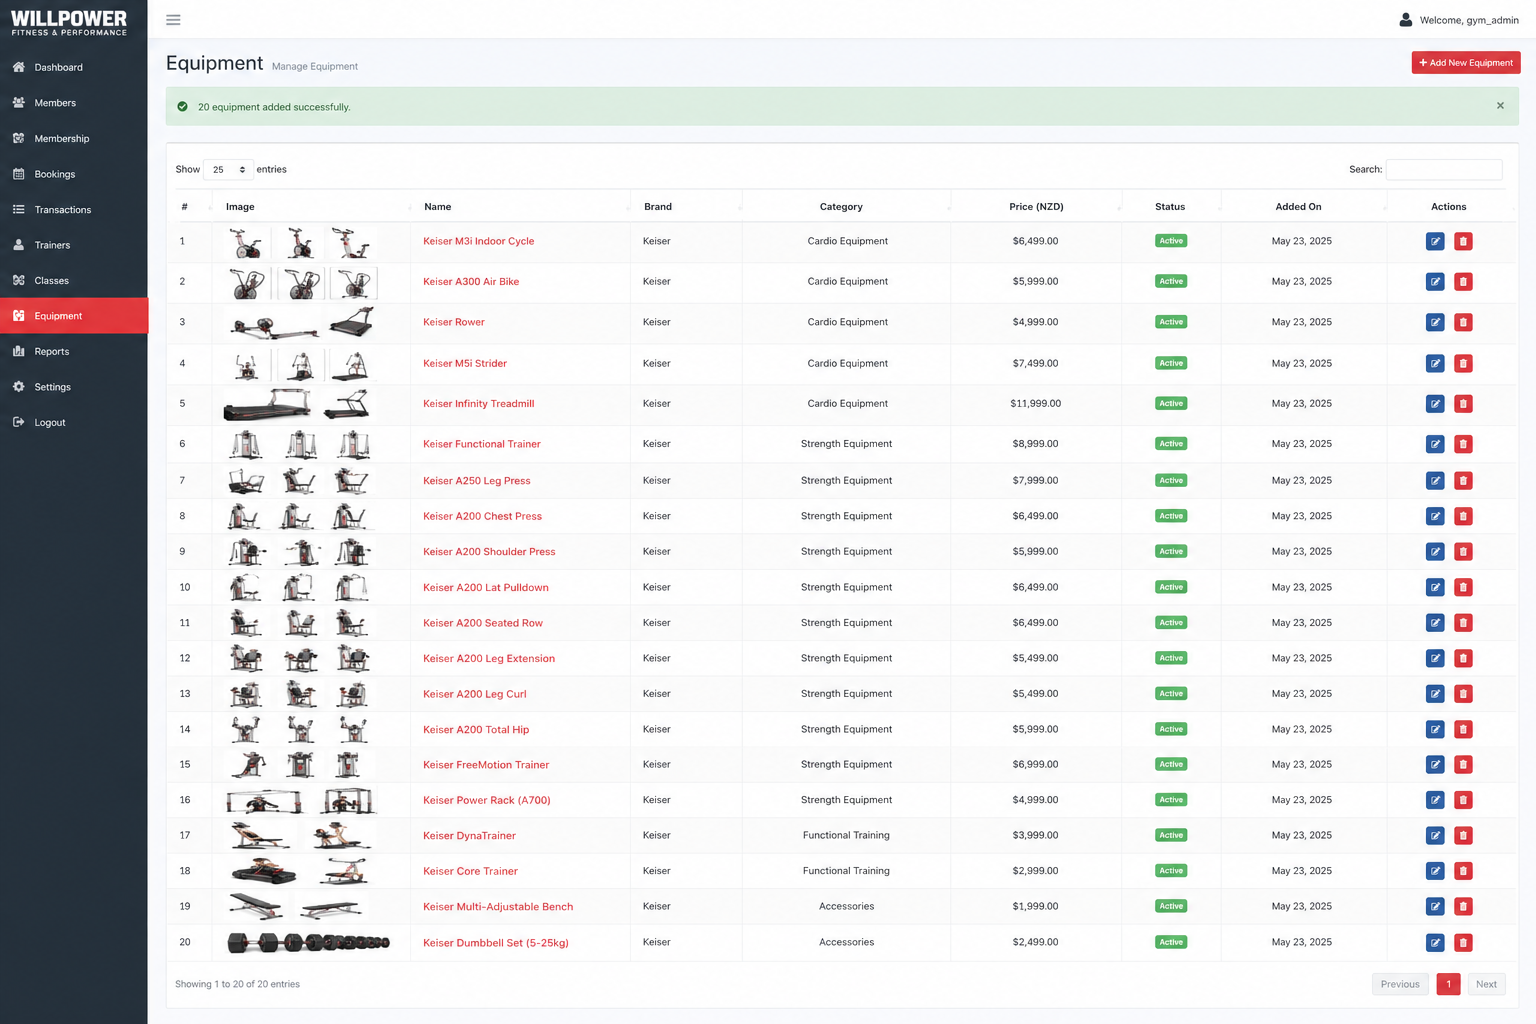The width and height of the screenshot is (1536, 1024).
Task: Go to Next page of results
Action: tap(1486, 984)
